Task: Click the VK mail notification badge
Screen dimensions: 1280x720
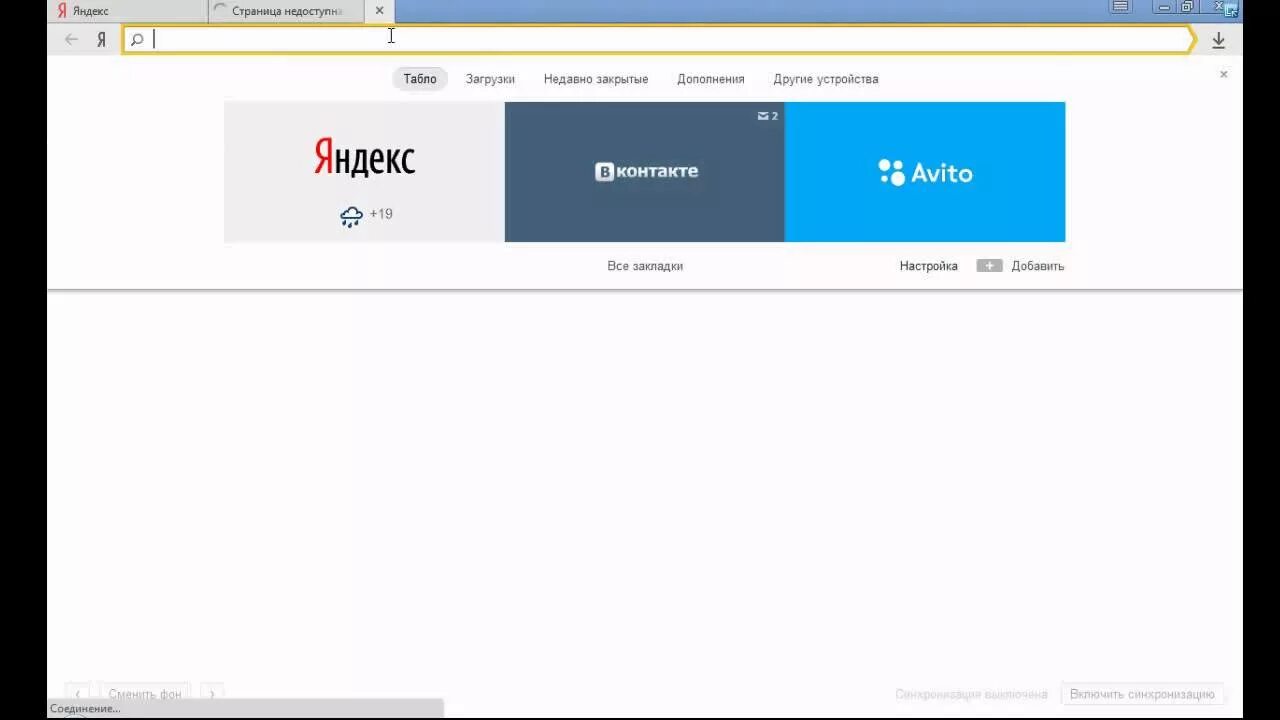Action: point(767,116)
